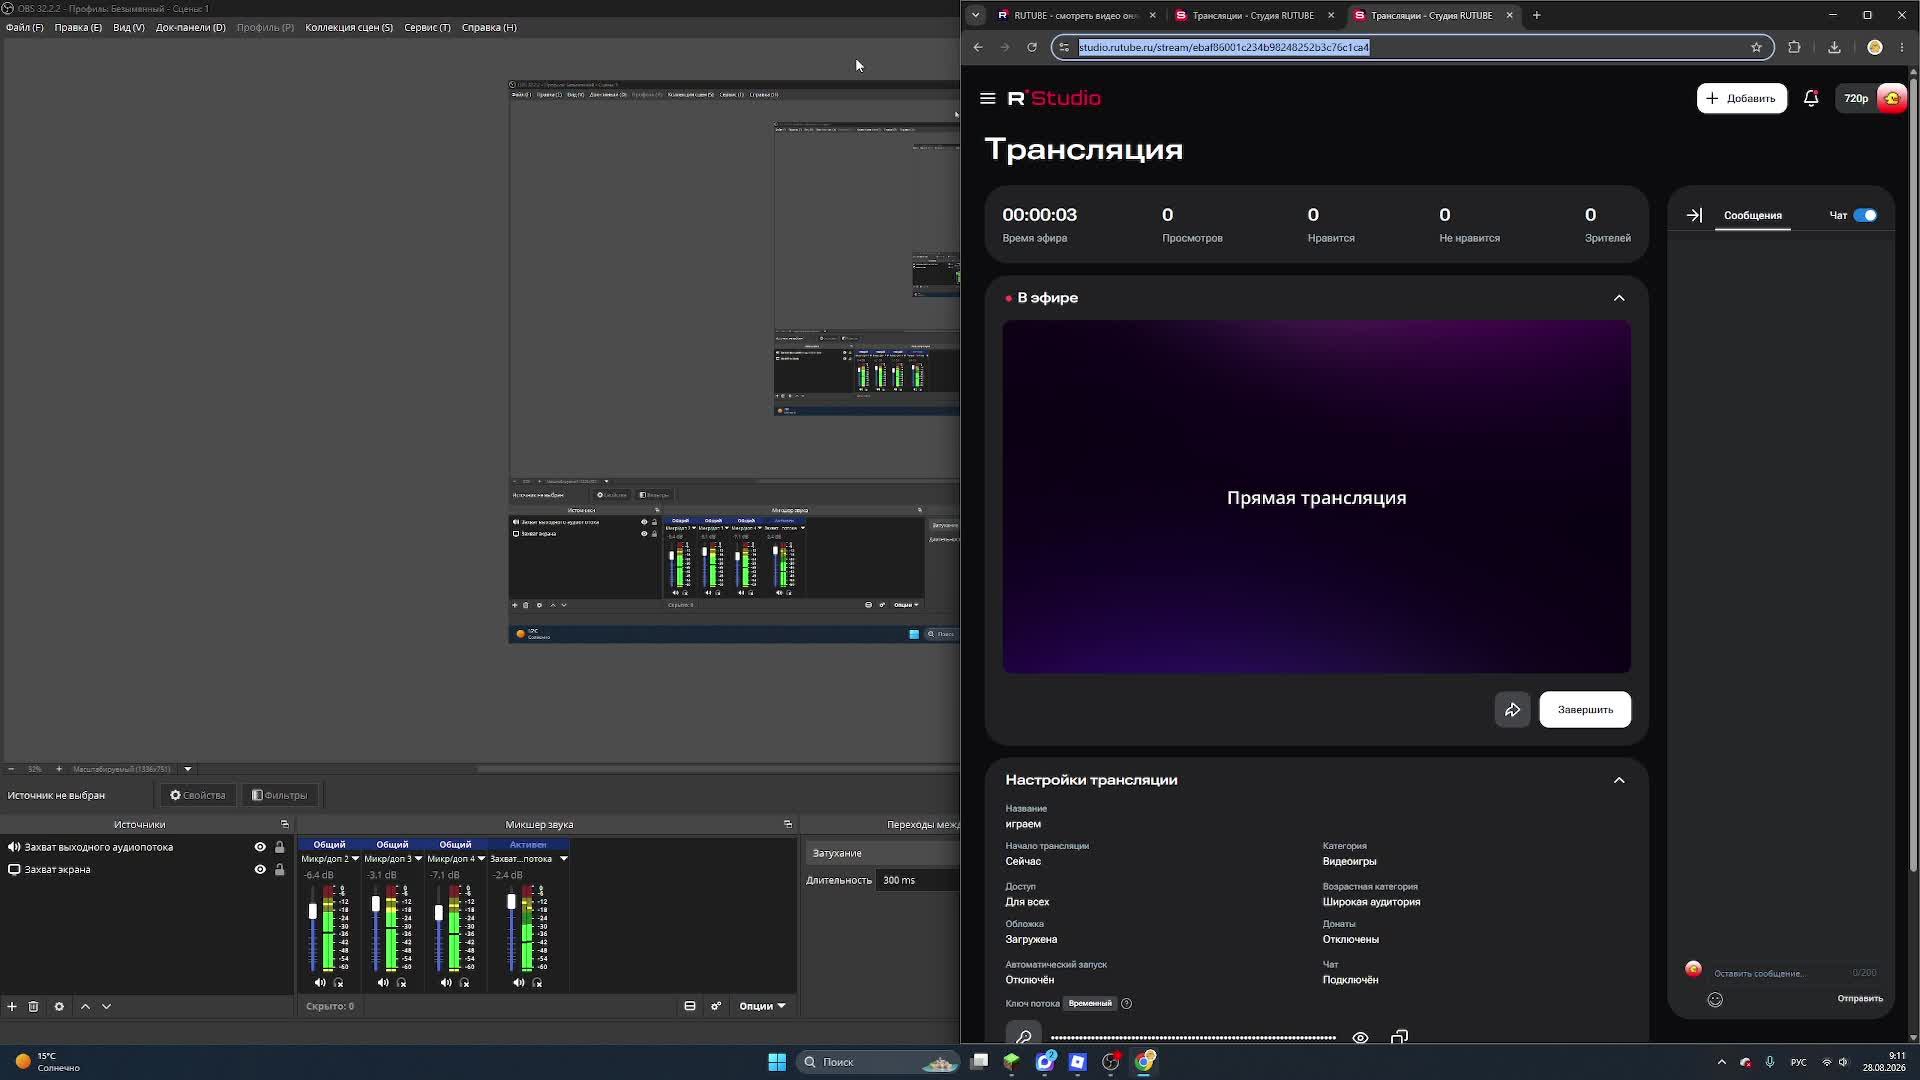Open 'Микр/доп 2' channel options dropdown

(355, 859)
